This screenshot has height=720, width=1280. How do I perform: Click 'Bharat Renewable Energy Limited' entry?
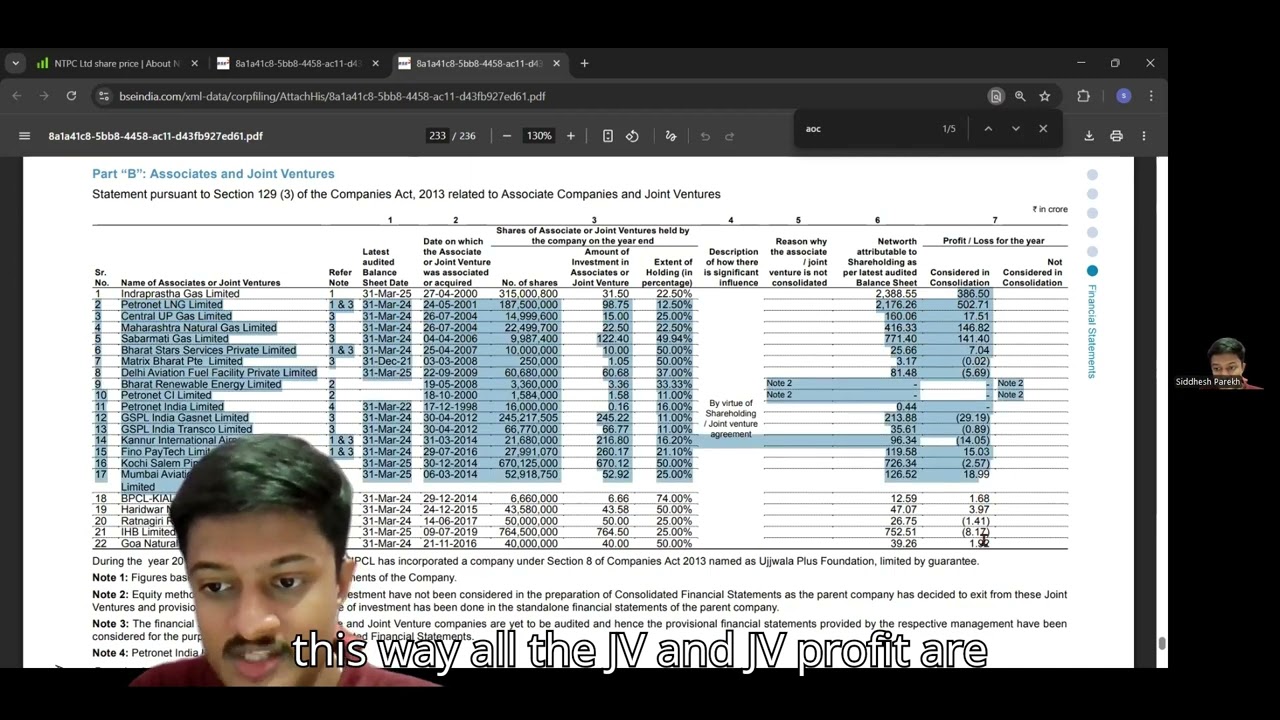(x=201, y=384)
